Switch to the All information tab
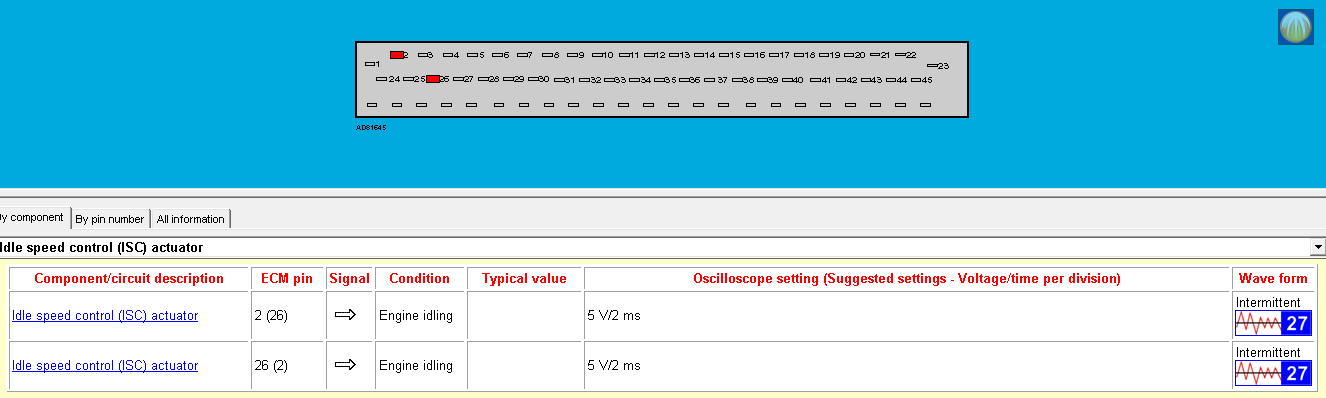The height and width of the screenshot is (398, 1326). pos(190,218)
